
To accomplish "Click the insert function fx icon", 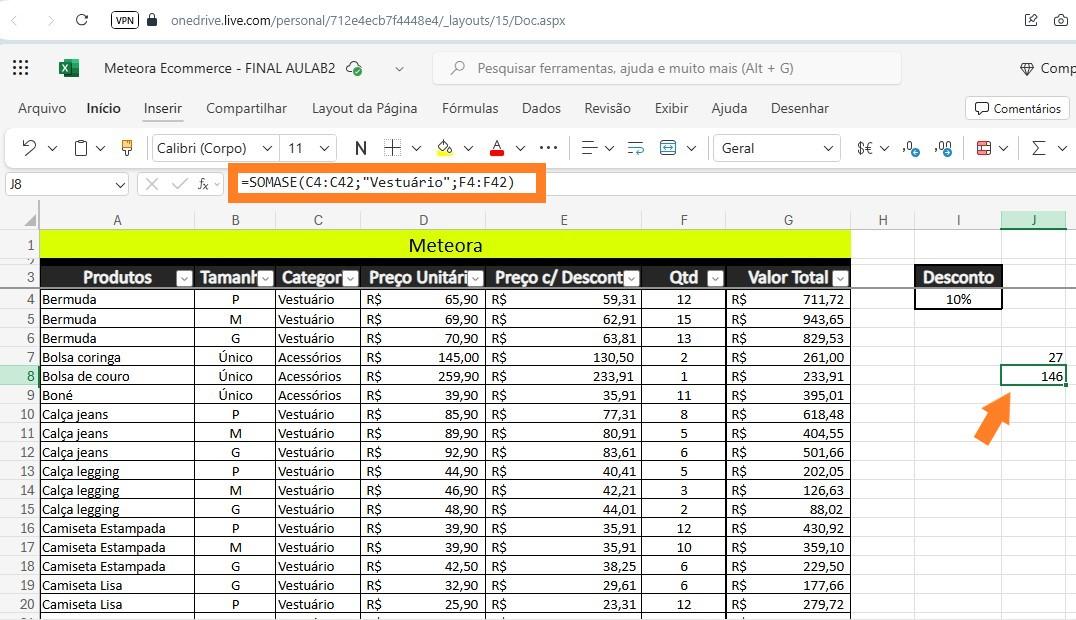I will (203, 184).
